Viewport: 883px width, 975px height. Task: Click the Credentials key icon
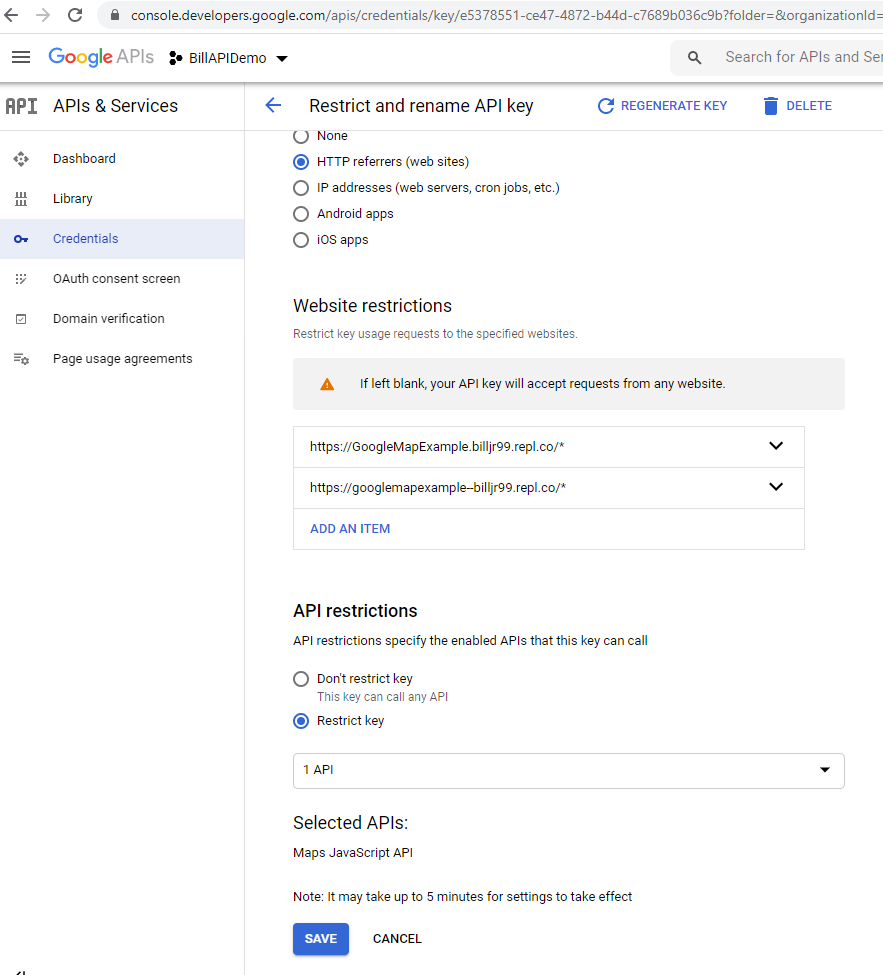[21, 239]
